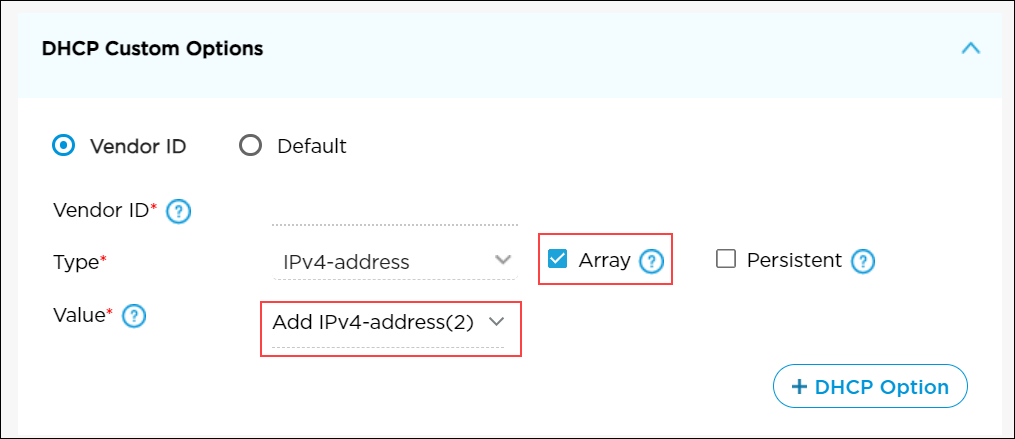This screenshot has width=1015, height=439.
Task: Collapse the DHCP Custom Options section
Action: point(970,48)
